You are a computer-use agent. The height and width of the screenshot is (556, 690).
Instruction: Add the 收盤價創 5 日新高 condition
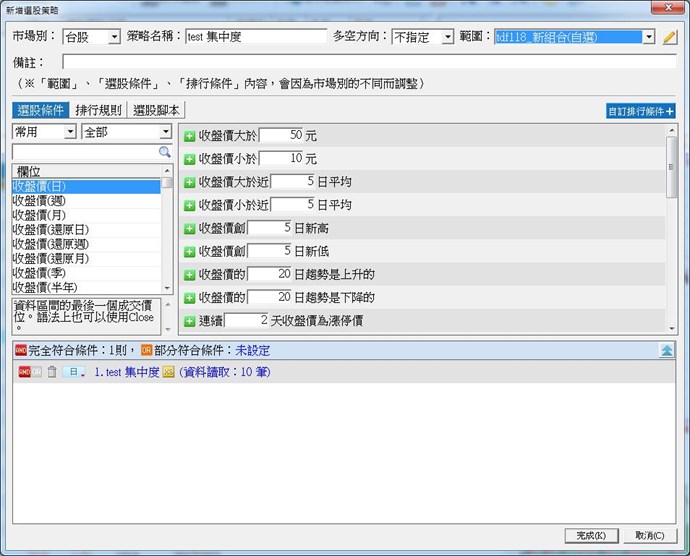click(189, 227)
